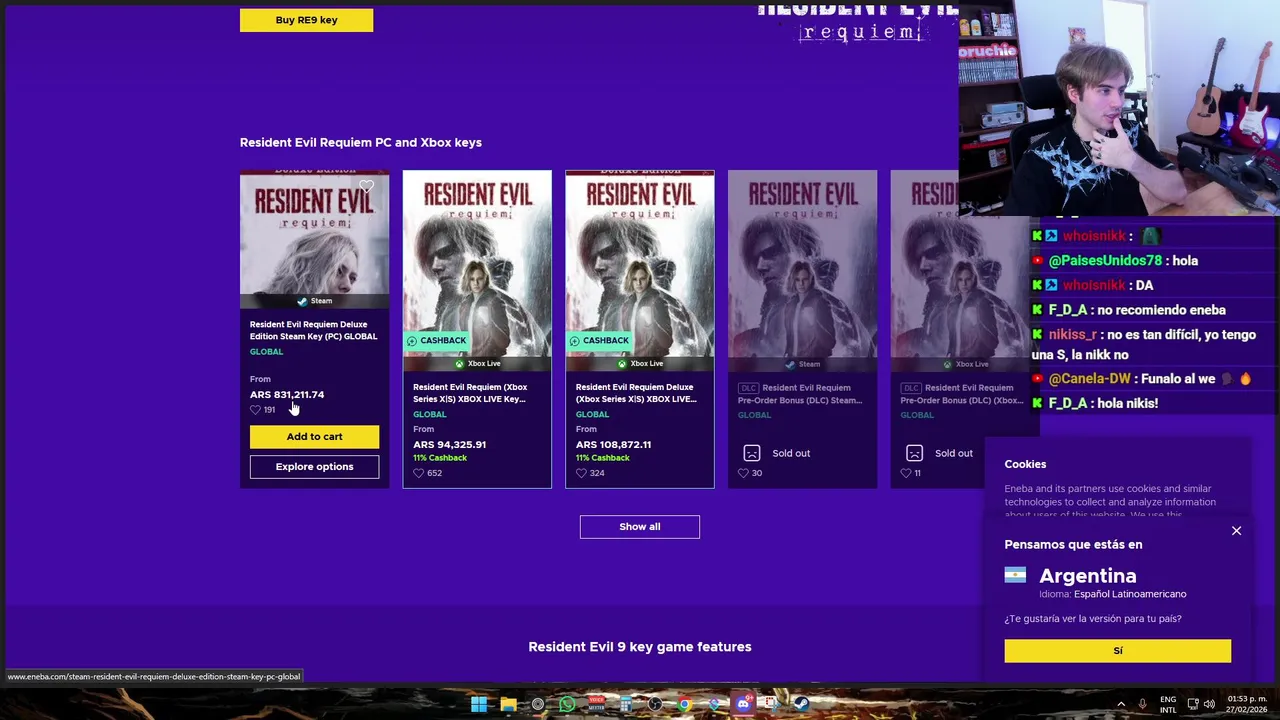Wishlist the Deluxe Edition Steam Key card
The width and height of the screenshot is (1280, 720).
pyautogui.click(x=367, y=186)
